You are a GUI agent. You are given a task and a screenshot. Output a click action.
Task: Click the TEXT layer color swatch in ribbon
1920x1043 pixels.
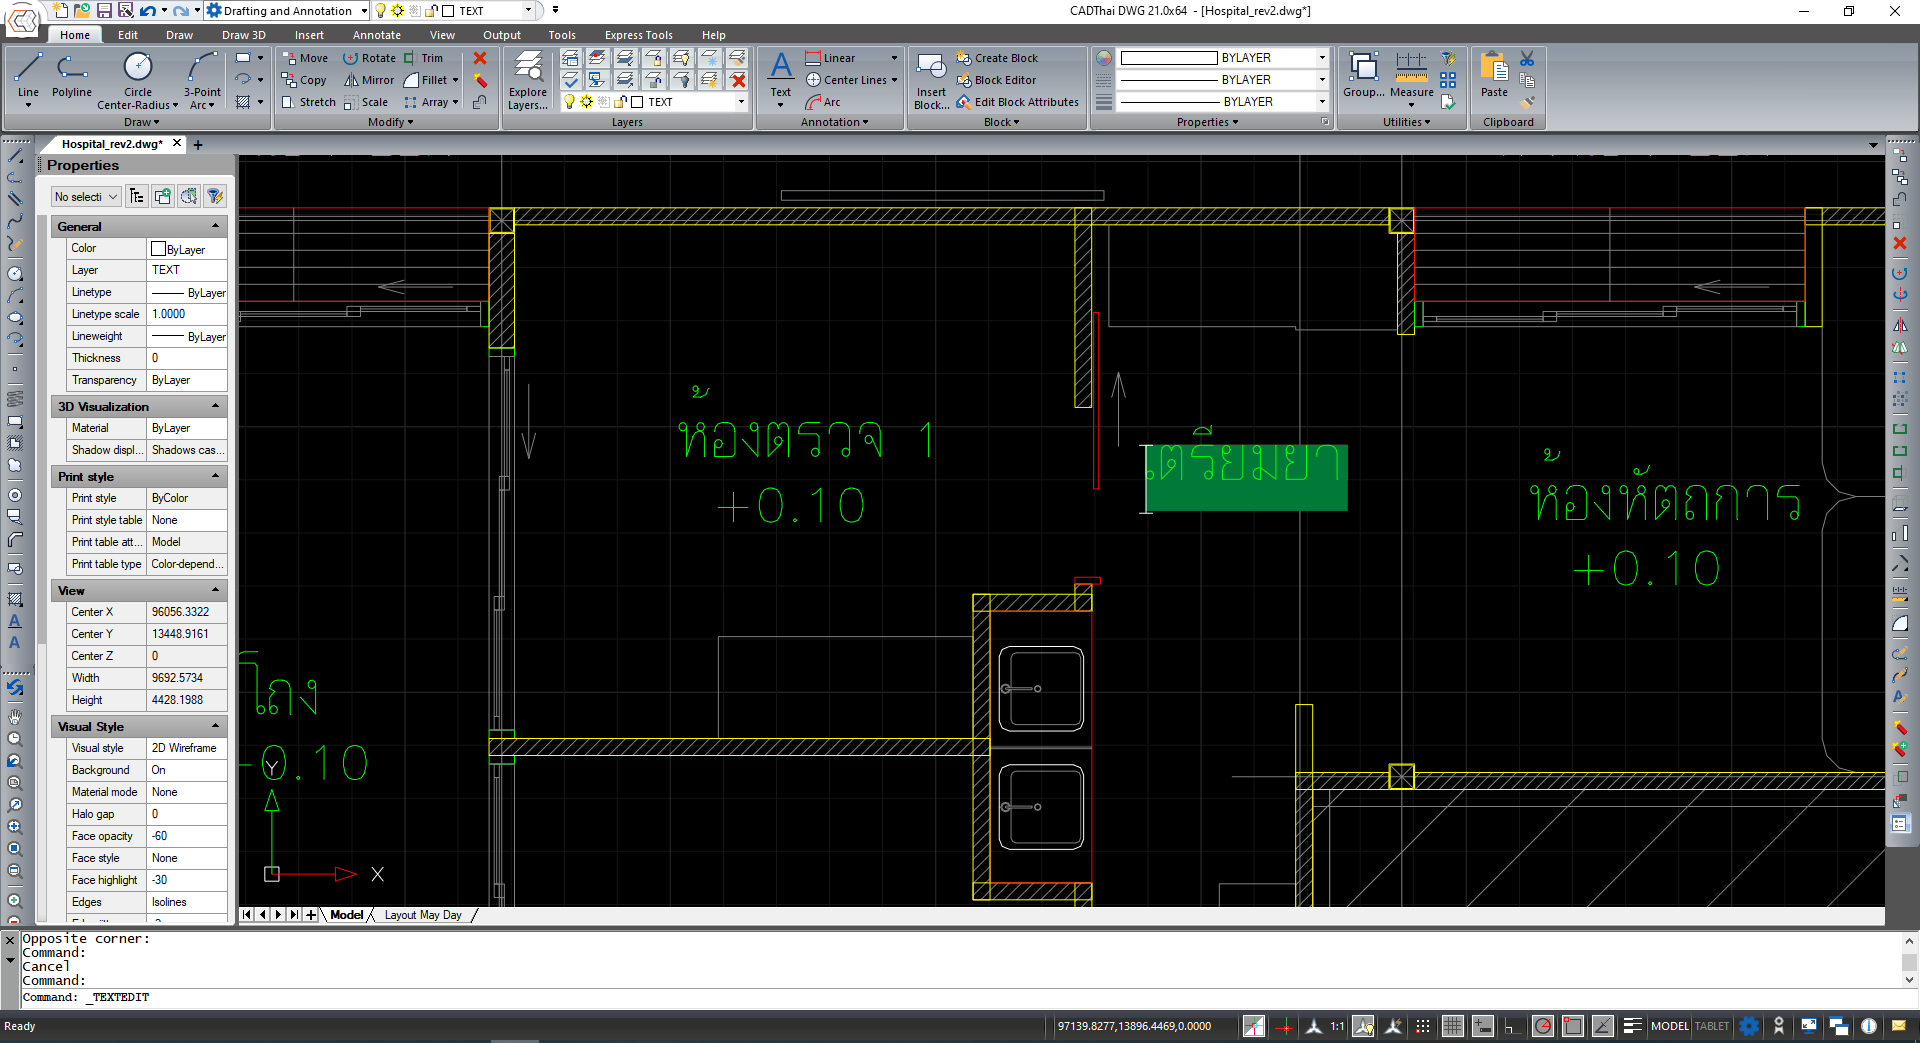(637, 102)
